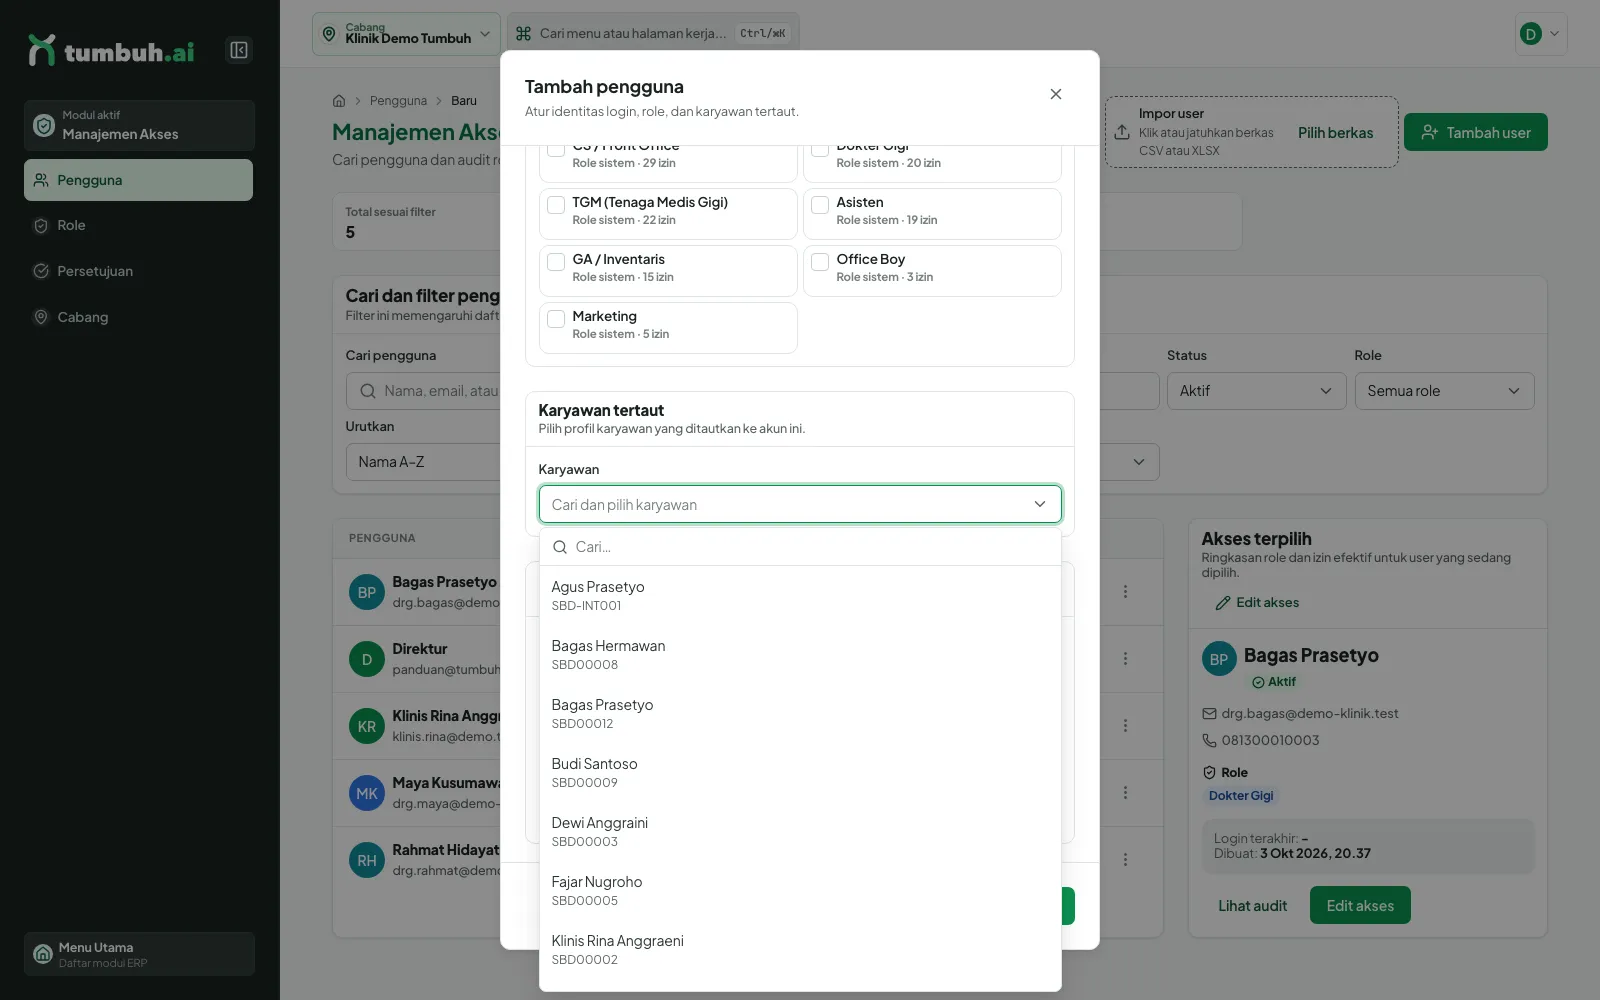Check the Office Boy role checkbox

820,262
